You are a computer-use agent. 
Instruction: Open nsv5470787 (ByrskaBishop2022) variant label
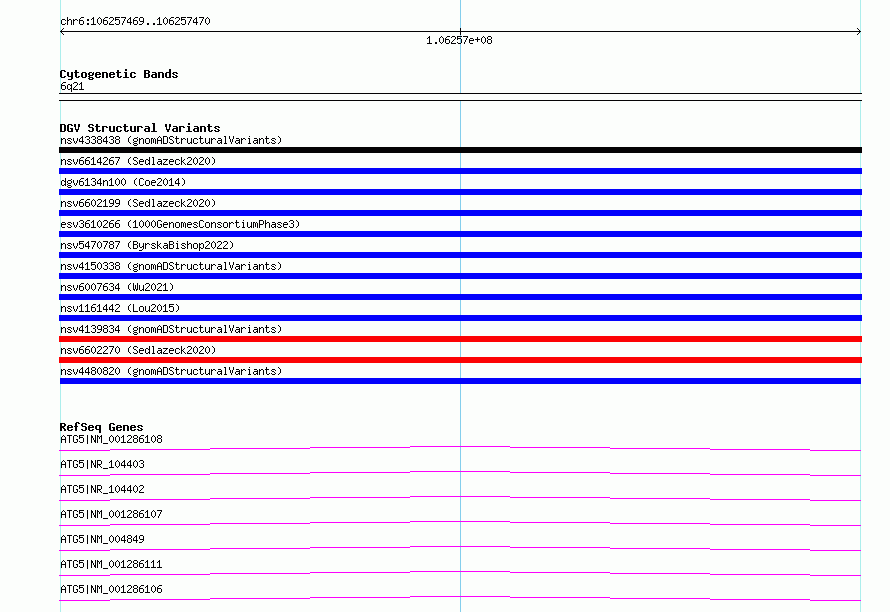point(147,245)
